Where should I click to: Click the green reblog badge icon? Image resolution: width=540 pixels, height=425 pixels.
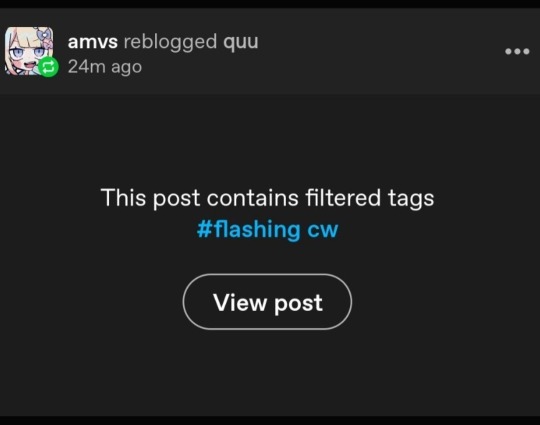point(48,67)
